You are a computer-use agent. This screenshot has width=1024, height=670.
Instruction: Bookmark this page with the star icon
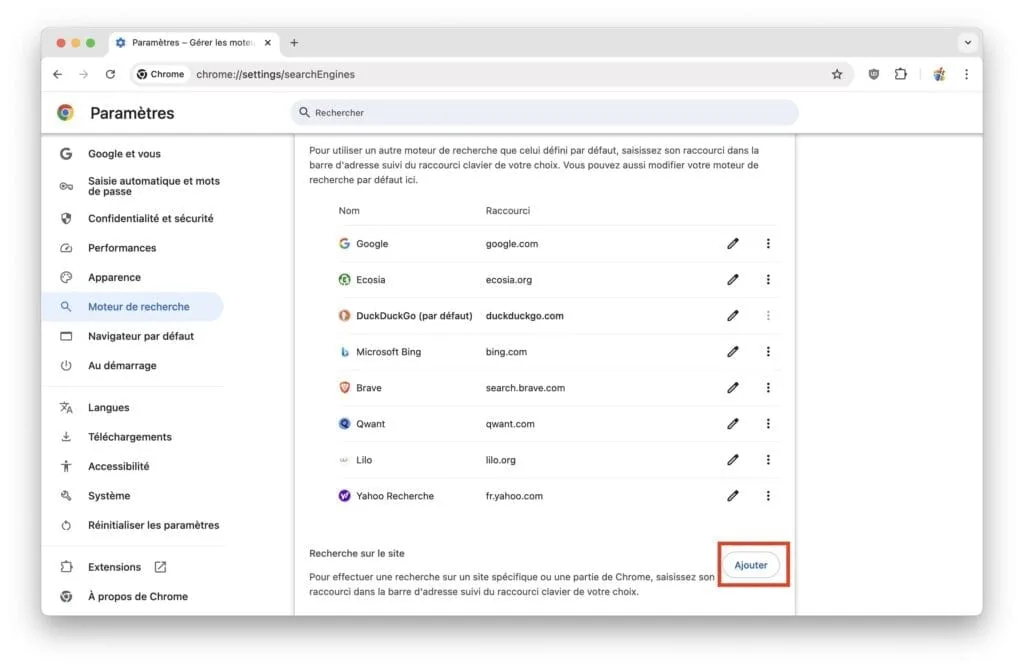click(x=837, y=74)
